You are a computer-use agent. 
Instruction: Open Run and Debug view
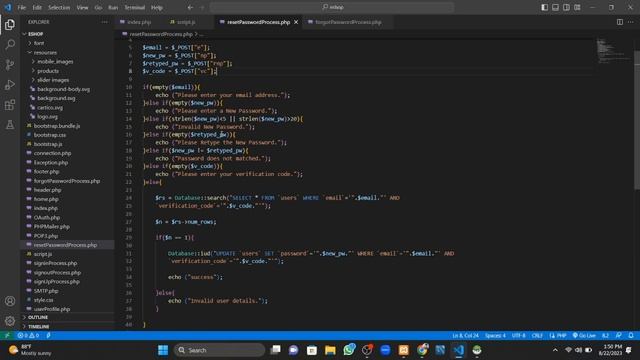tap(10, 84)
